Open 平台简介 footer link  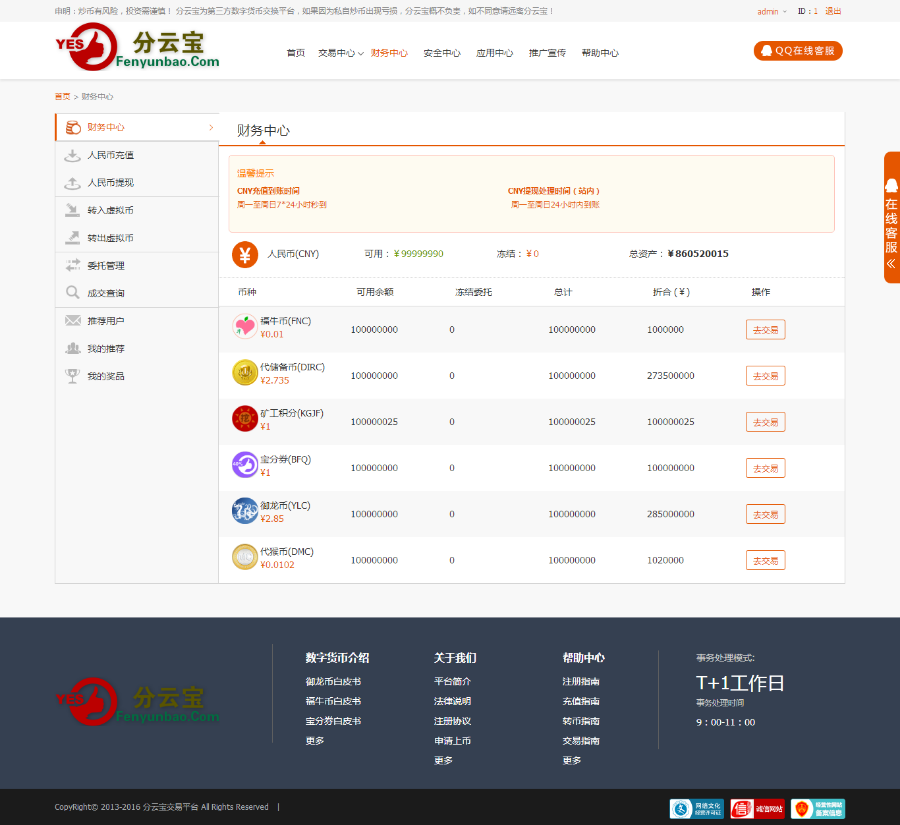[452, 681]
